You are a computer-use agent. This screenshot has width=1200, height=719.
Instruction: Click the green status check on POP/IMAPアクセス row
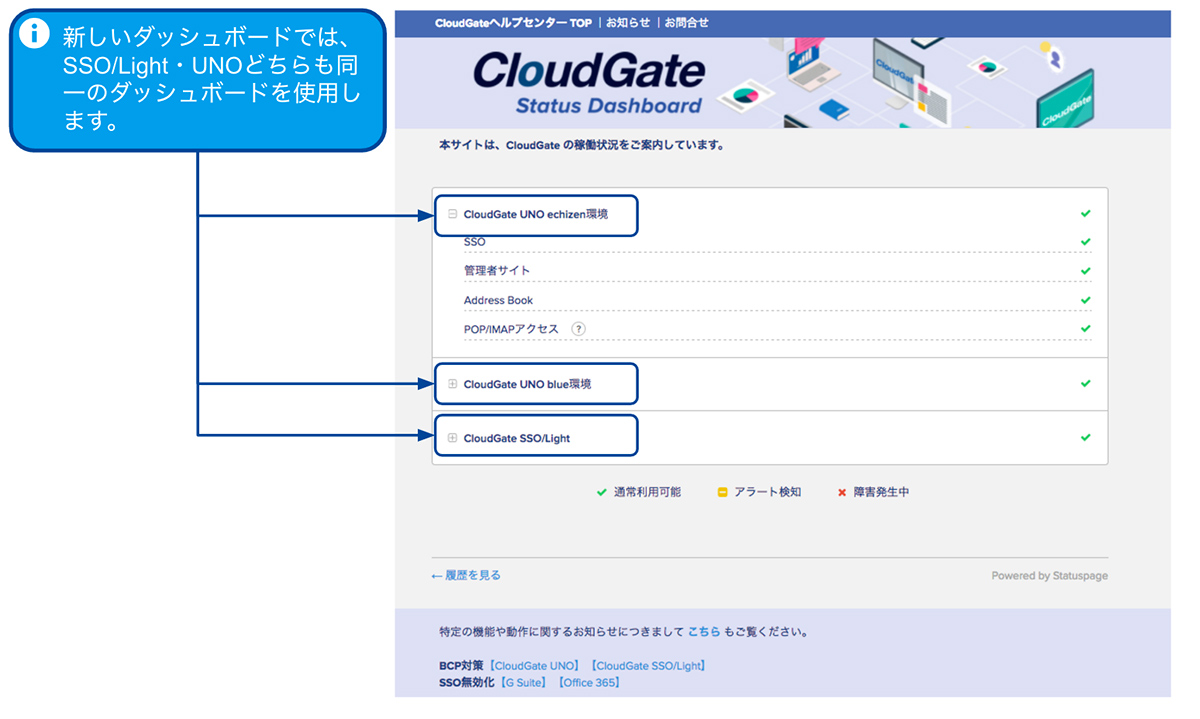(1085, 328)
